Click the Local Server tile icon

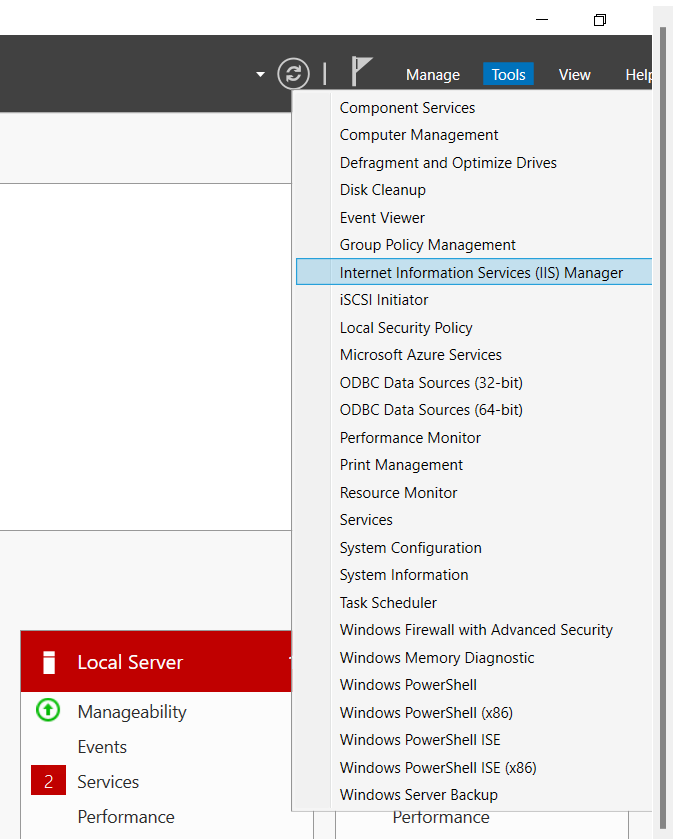[49, 662]
